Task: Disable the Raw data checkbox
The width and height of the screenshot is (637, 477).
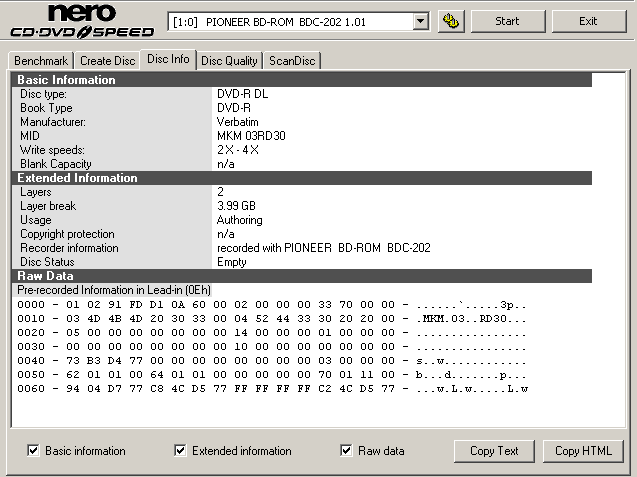Action: (347, 451)
